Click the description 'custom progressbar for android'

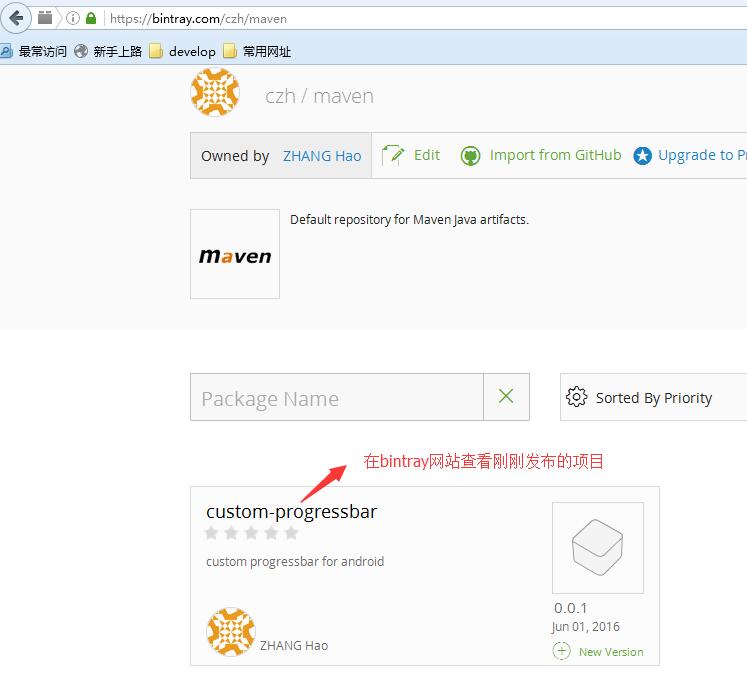coord(295,562)
